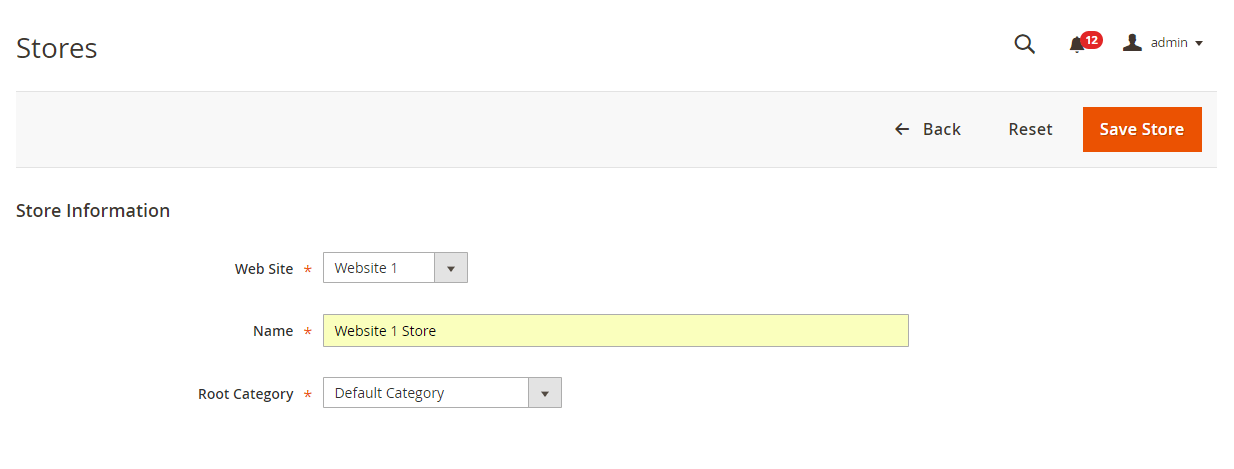Click the Web Site dropdown arrow

pyautogui.click(x=451, y=268)
